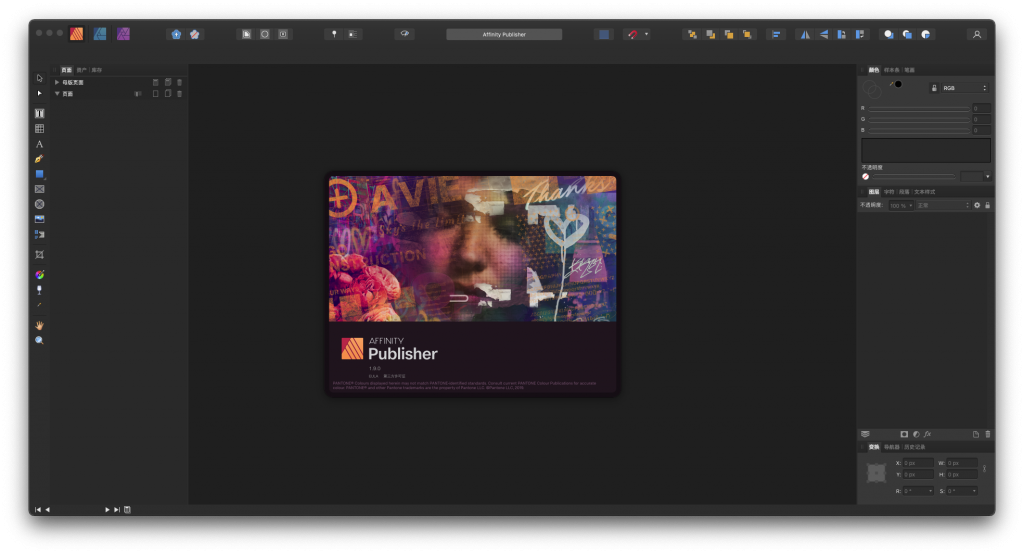Click the black fill colour swatch
The image size is (1024, 554).
tap(899, 84)
